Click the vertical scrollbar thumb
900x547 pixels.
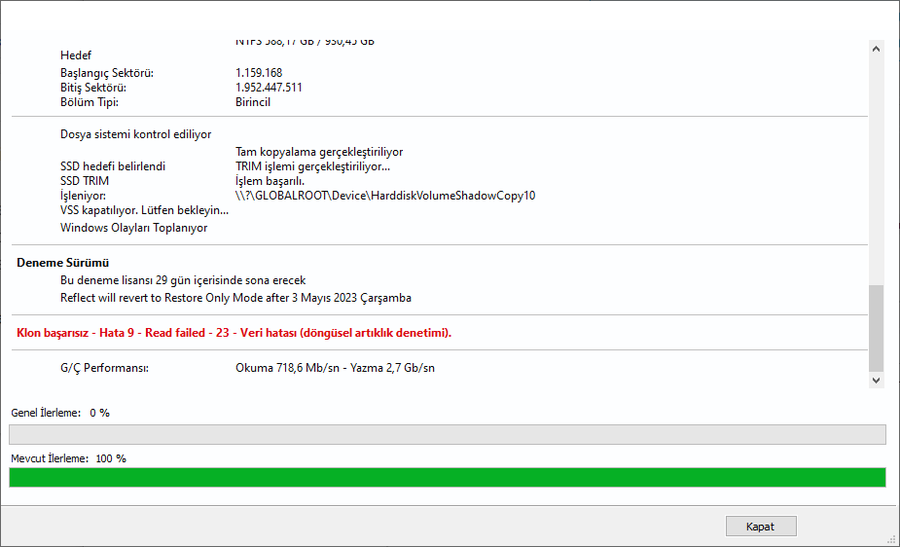tap(876, 328)
